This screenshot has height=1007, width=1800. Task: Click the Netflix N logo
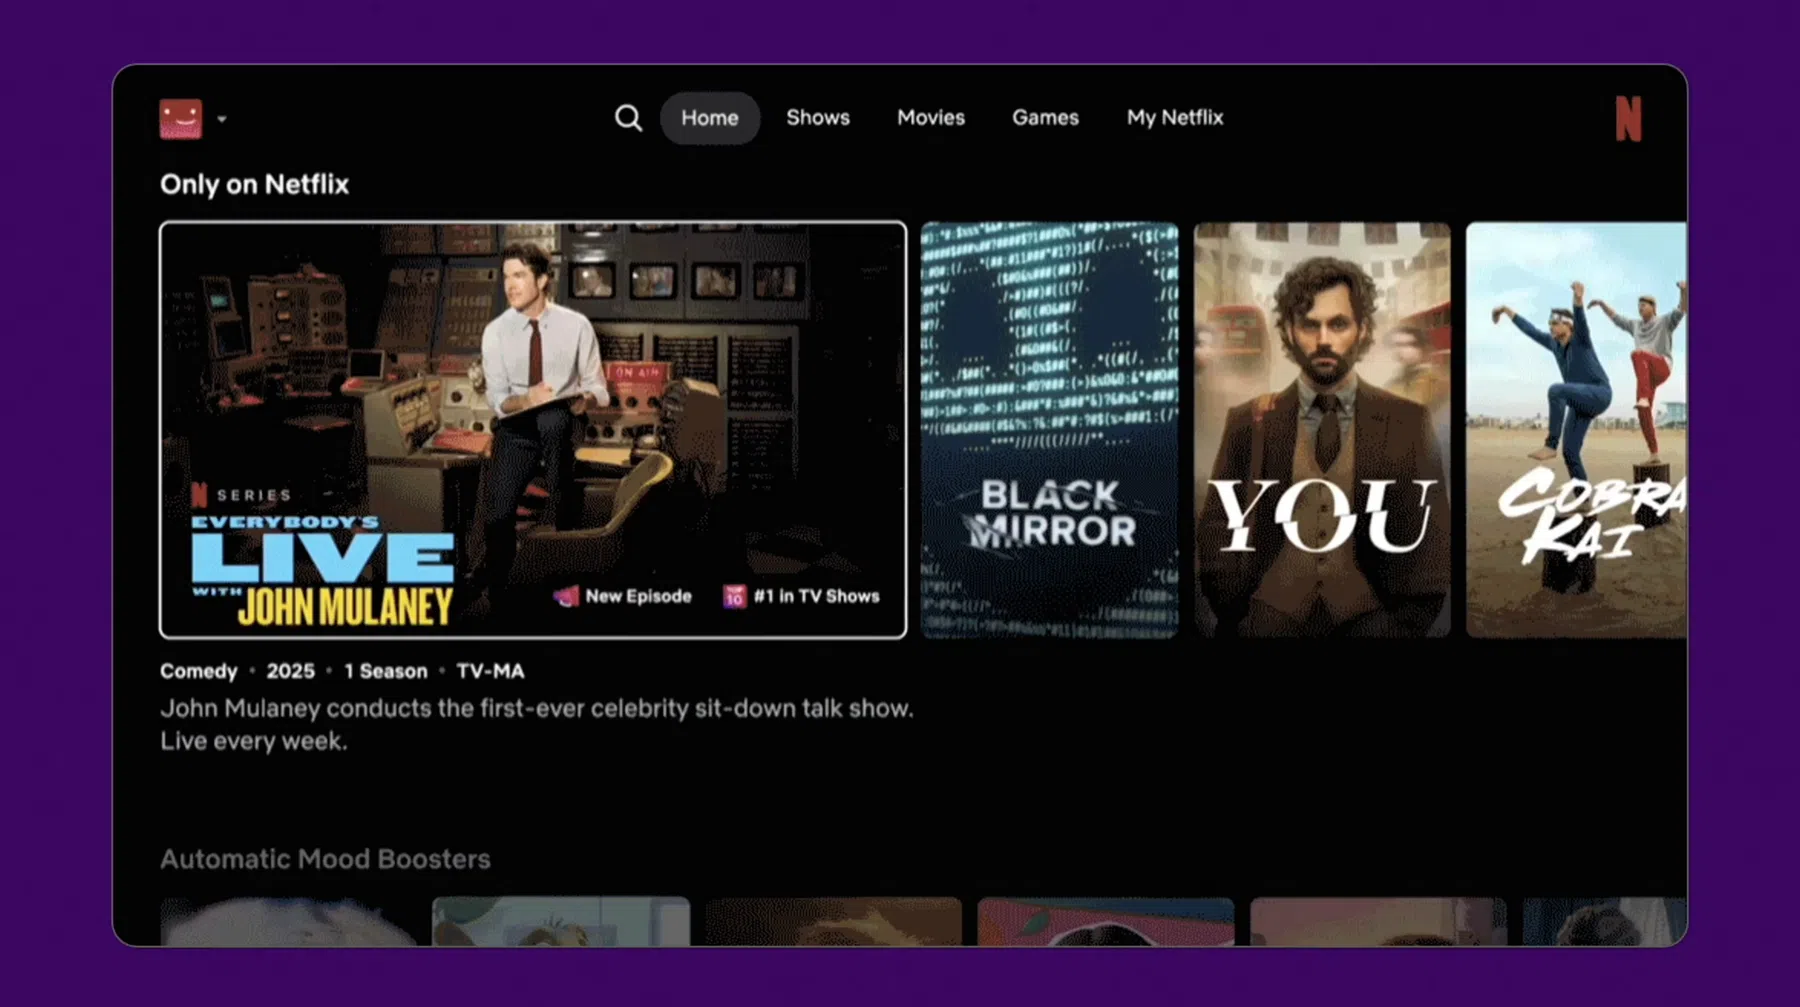1628,119
